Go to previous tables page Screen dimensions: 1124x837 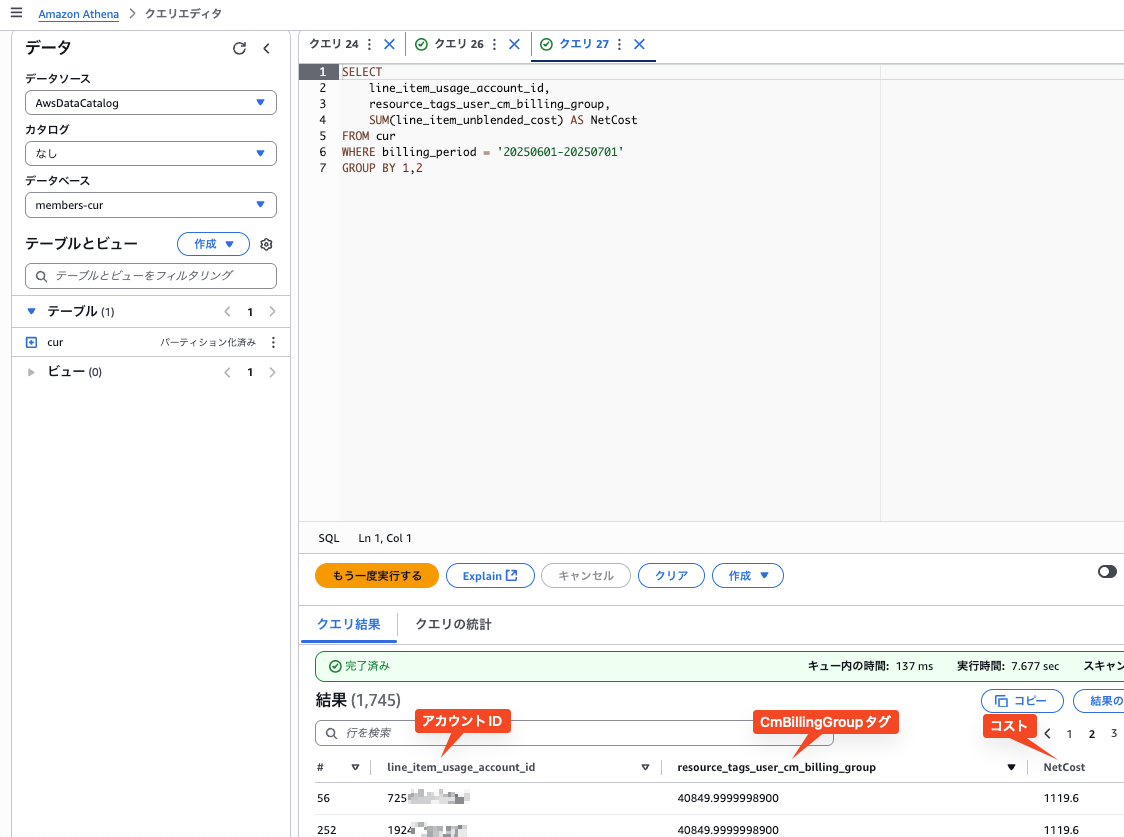pos(227,312)
